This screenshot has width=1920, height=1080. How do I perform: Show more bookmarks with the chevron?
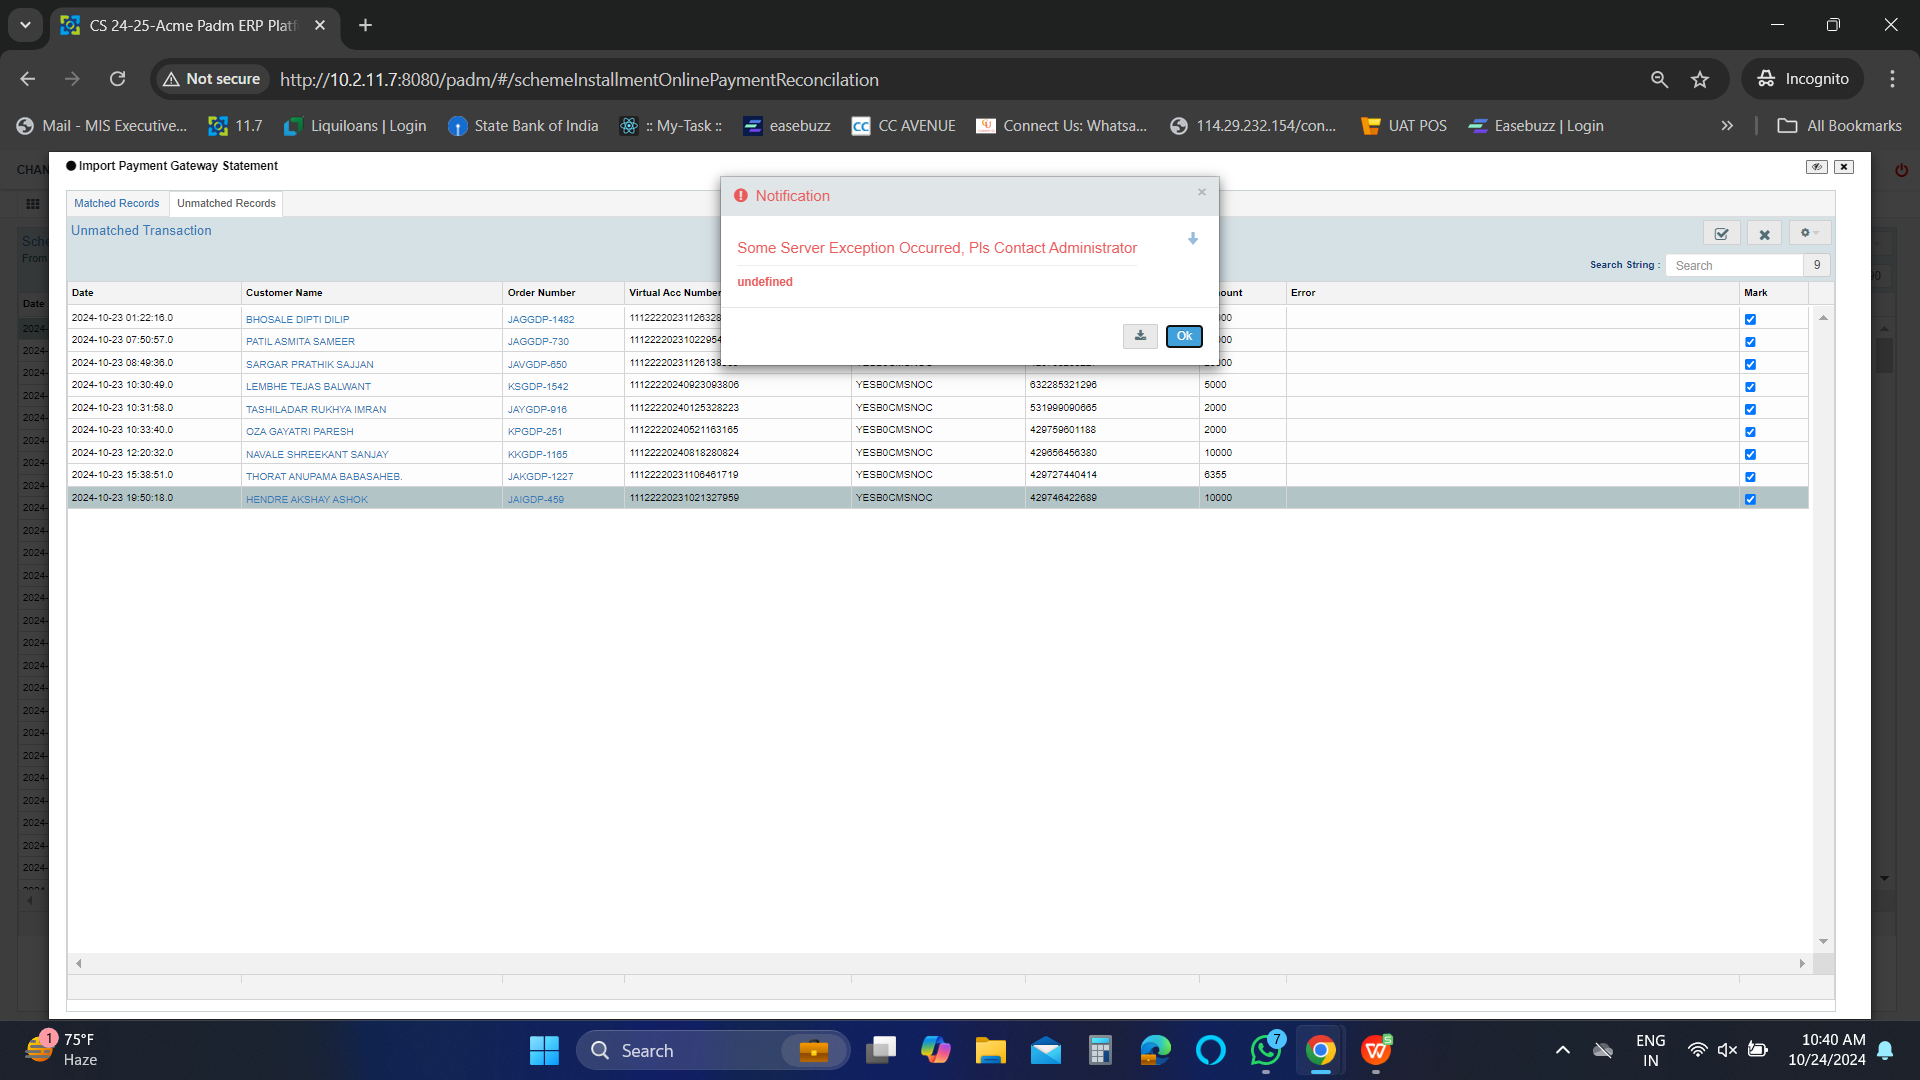pyautogui.click(x=1727, y=126)
